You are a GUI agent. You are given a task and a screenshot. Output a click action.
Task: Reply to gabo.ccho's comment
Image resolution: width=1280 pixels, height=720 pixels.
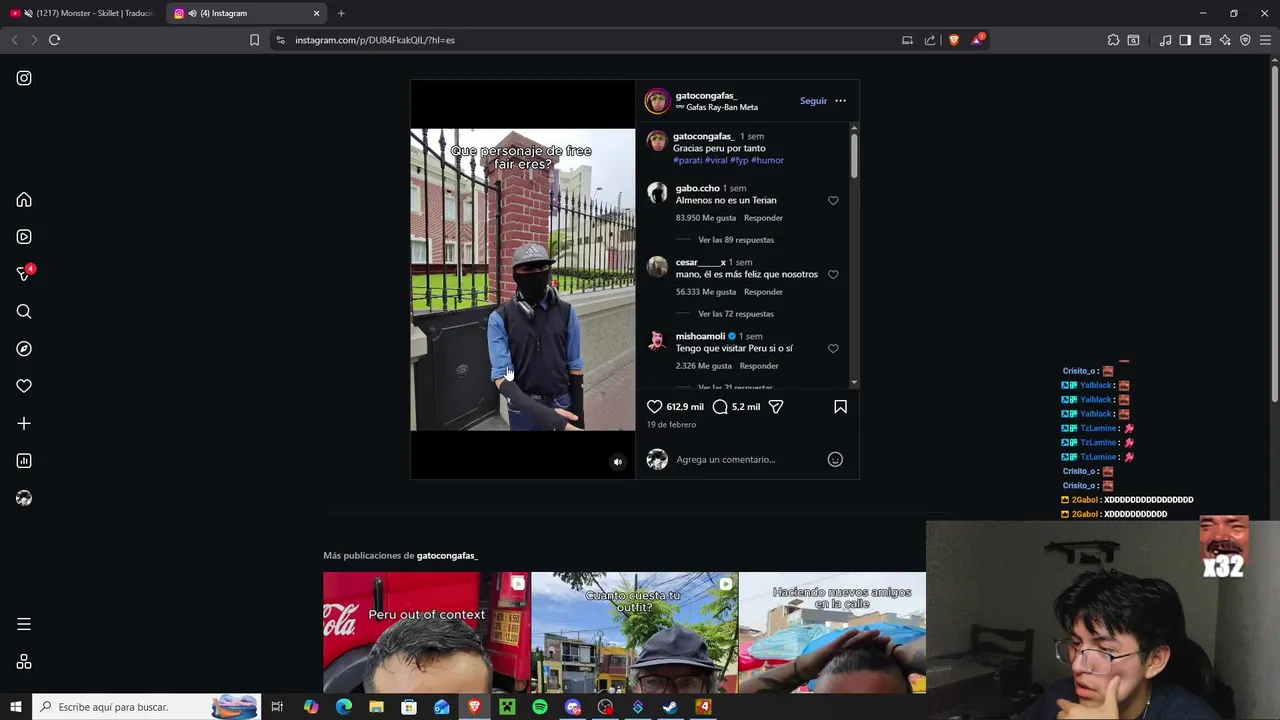(x=763, y=218)
